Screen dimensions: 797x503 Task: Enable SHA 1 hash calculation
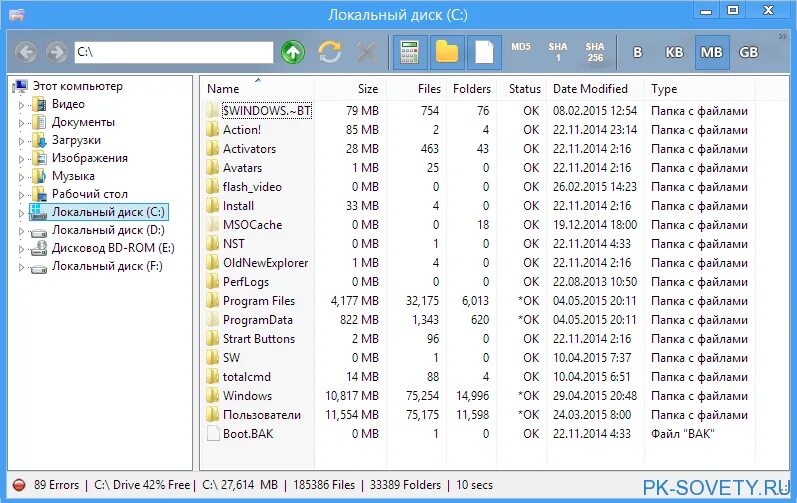[558, 52]
